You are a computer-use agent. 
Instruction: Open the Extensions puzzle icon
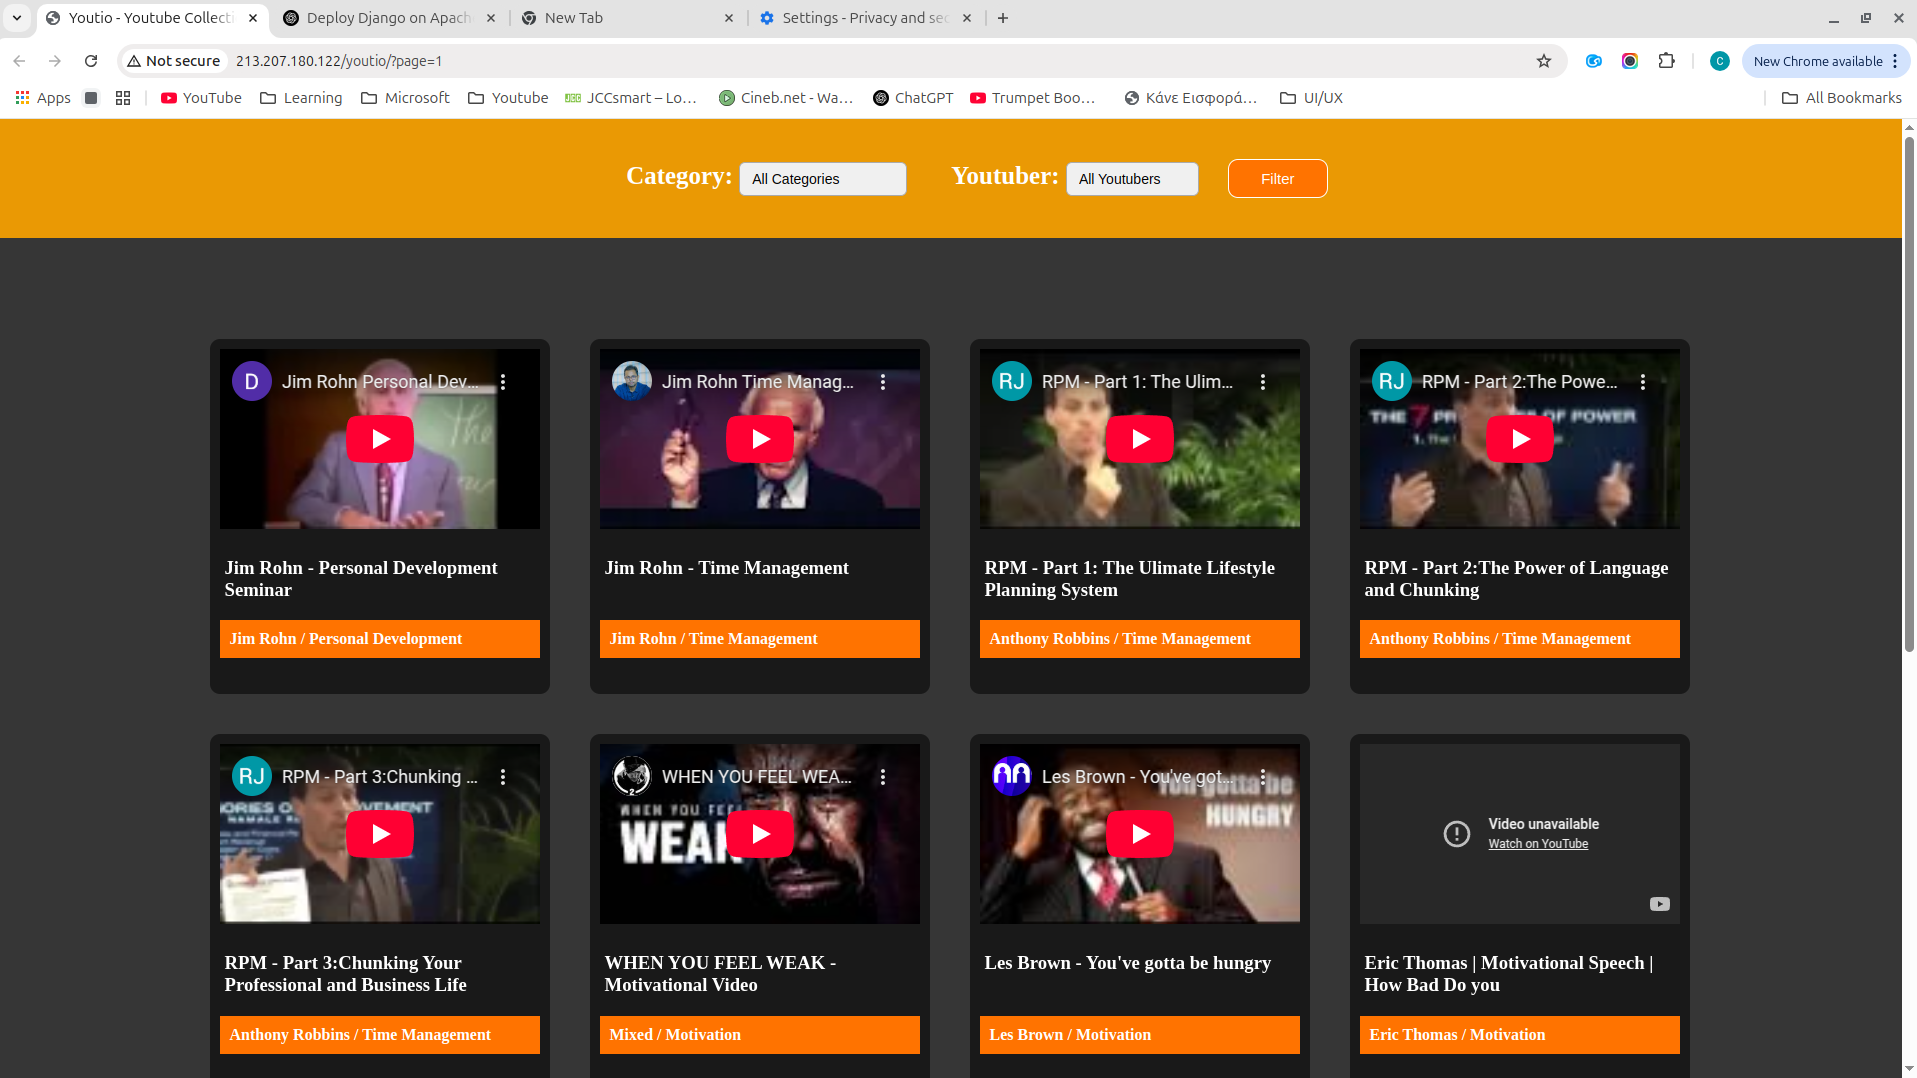(x=1666, y=61)
